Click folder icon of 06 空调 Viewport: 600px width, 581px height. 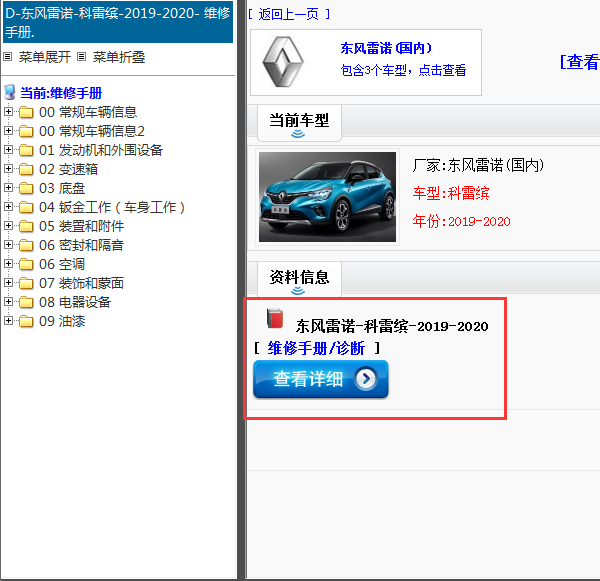pyautogui.click(x=26, y=264)
